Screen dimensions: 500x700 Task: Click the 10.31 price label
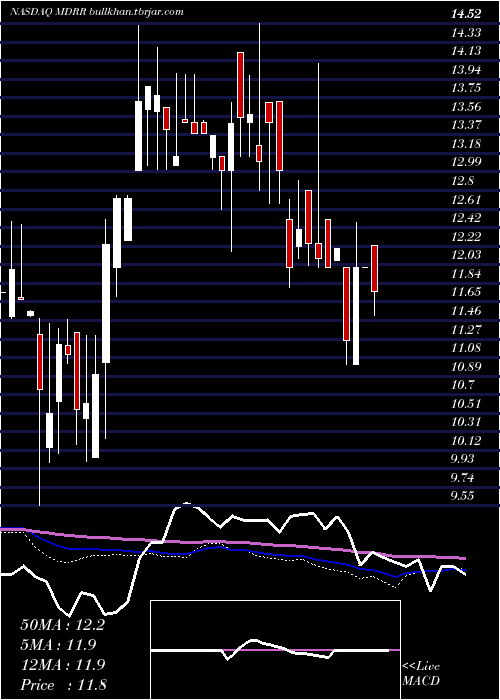pos(466,421)
